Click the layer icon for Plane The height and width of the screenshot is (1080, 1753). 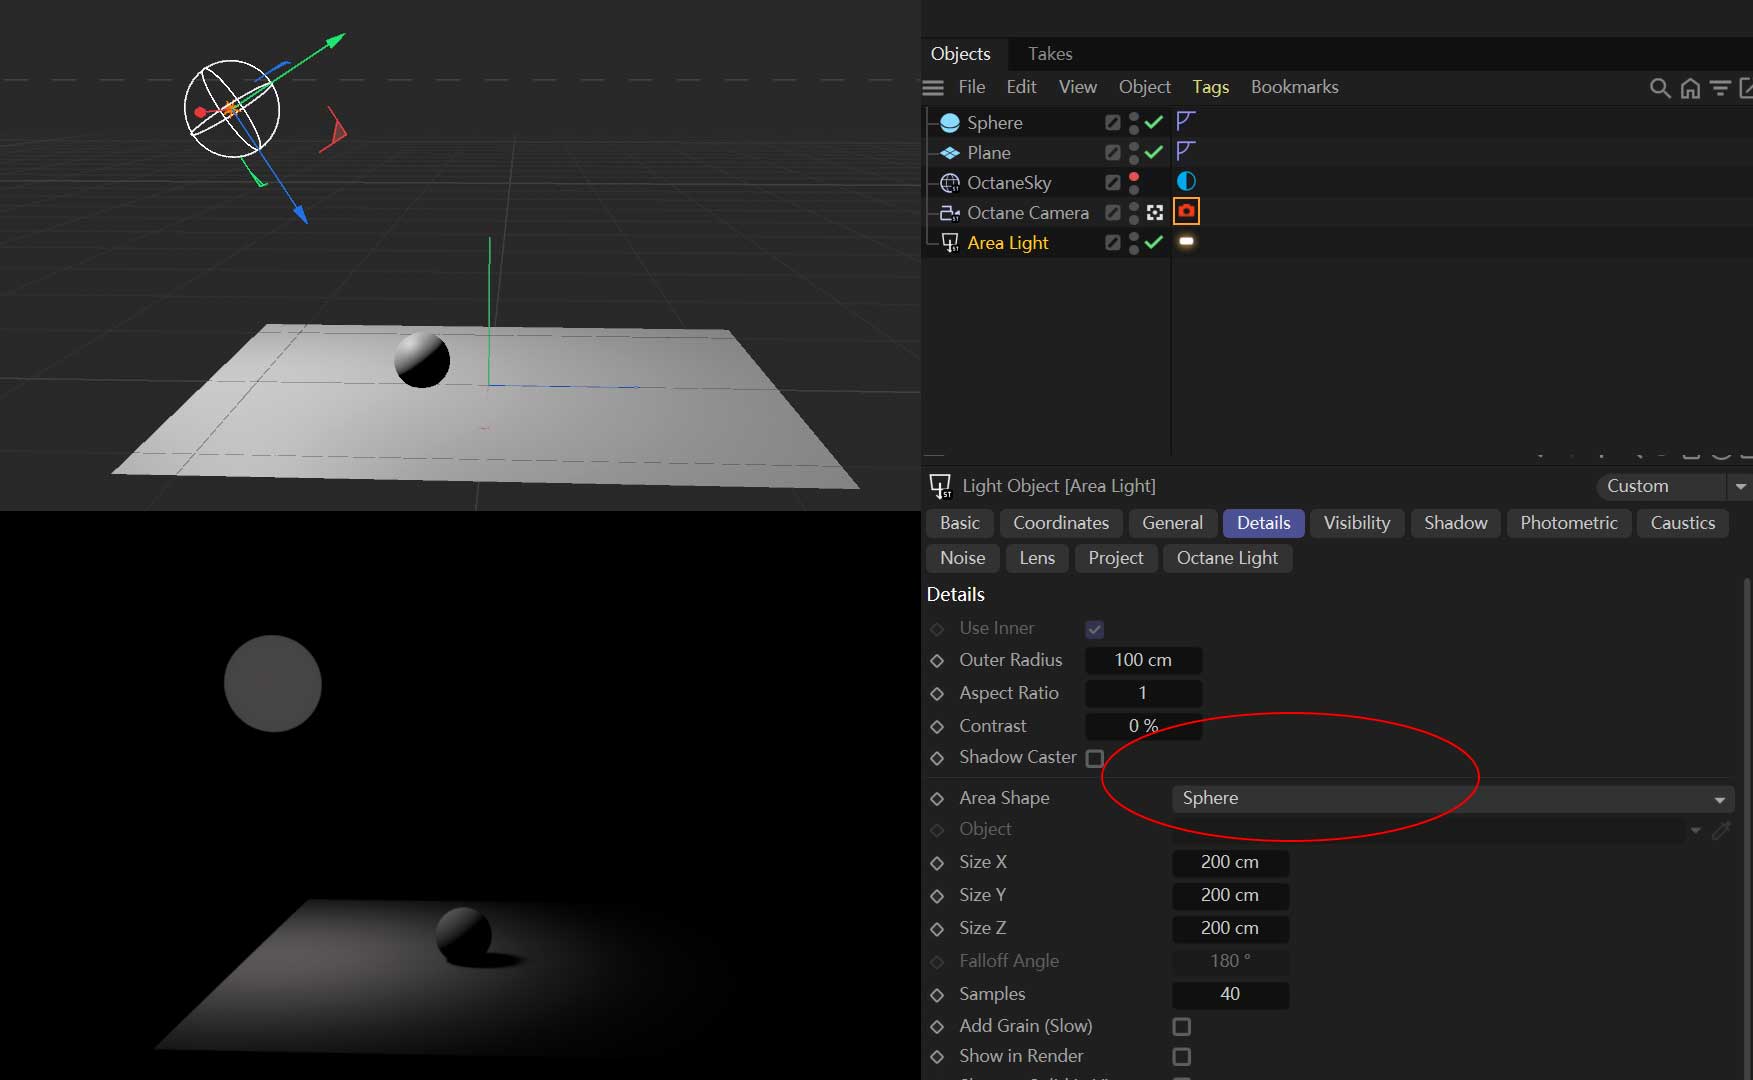(1112, 153)
